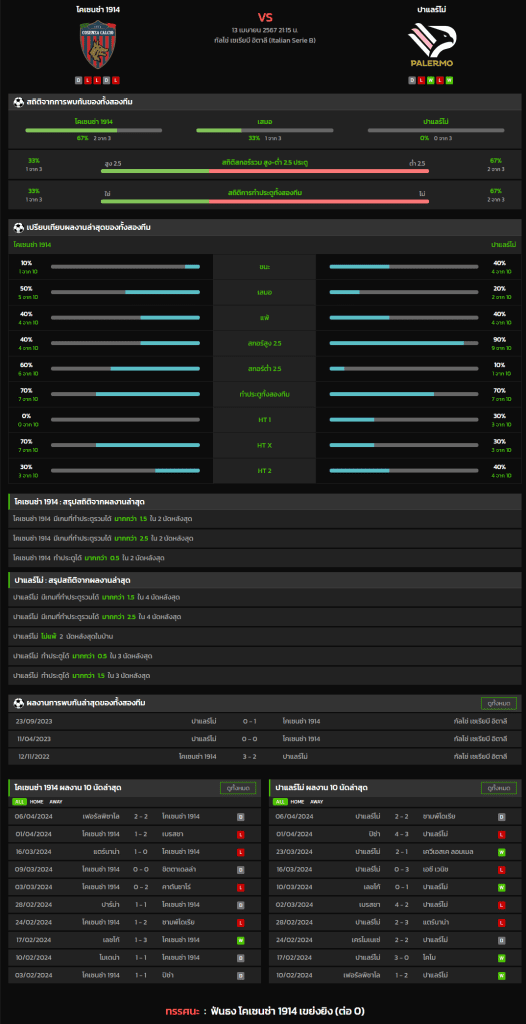Open the 23/09/2023 Palermo 0-1 Cosenza match
This screenshot has height=1024, width=526.
coord(263,721)
